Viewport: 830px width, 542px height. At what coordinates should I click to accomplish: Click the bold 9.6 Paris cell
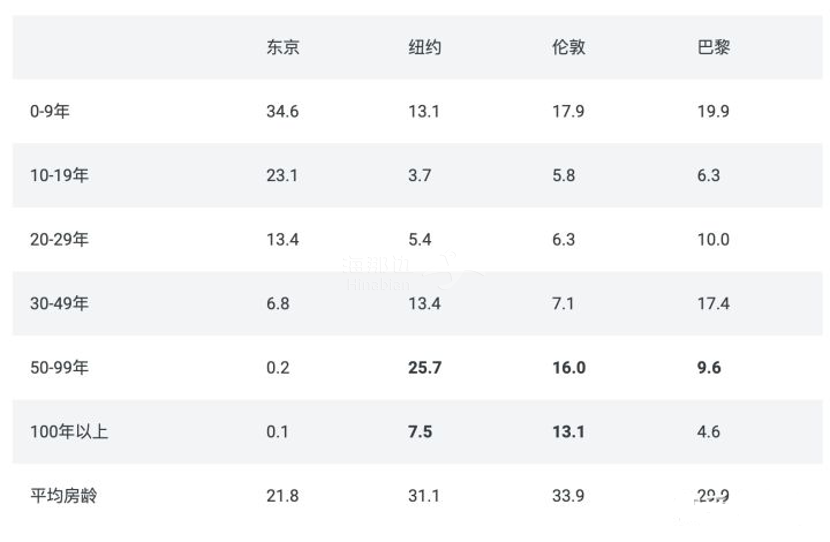tap(709, 368)
